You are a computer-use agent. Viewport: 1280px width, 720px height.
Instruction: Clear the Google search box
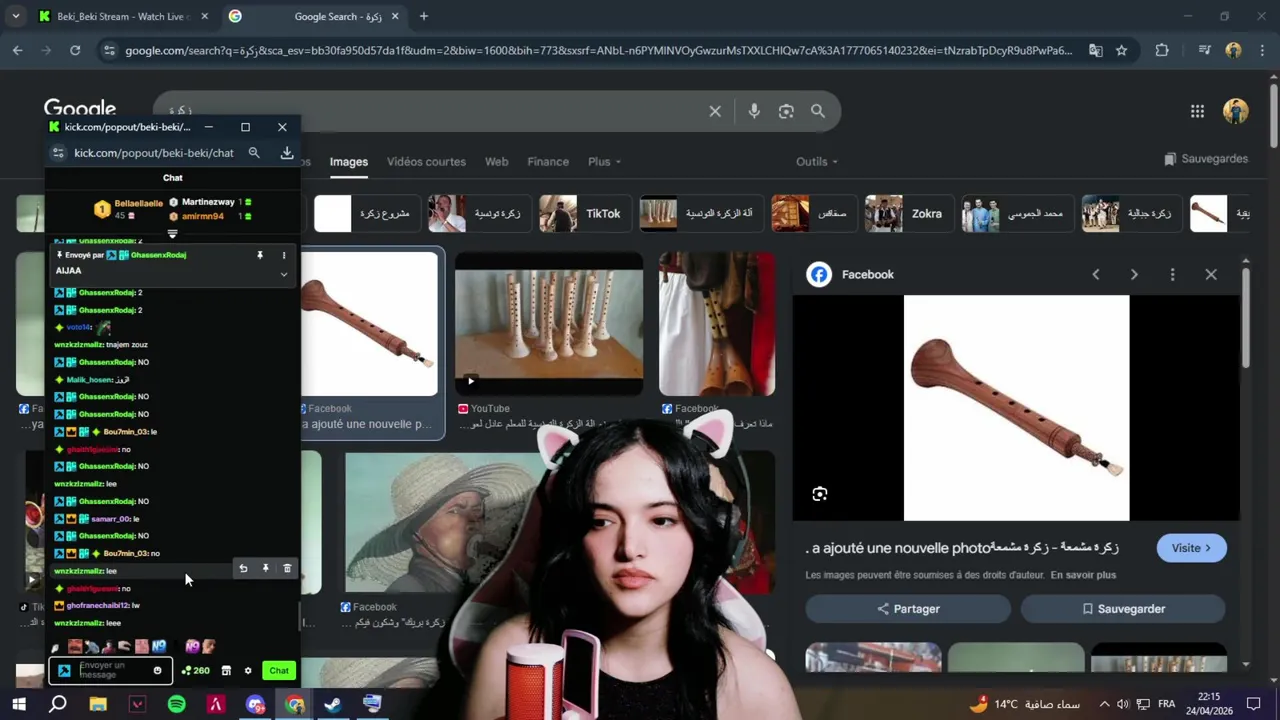pos(715,111)
